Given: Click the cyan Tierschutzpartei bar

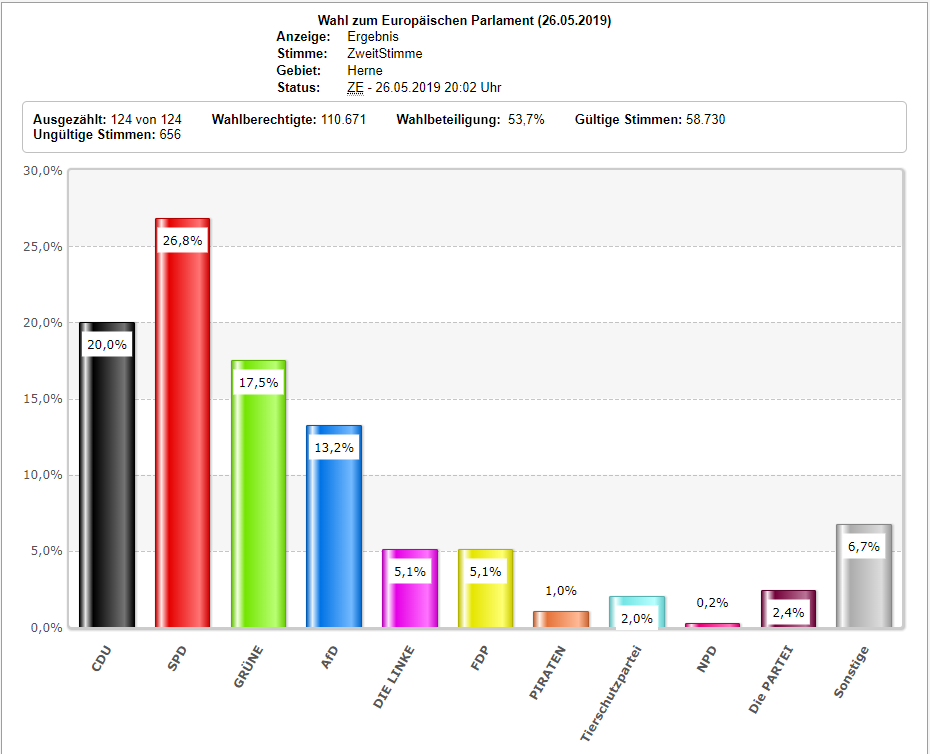Looking at the screenshot, I should (637, 612).
